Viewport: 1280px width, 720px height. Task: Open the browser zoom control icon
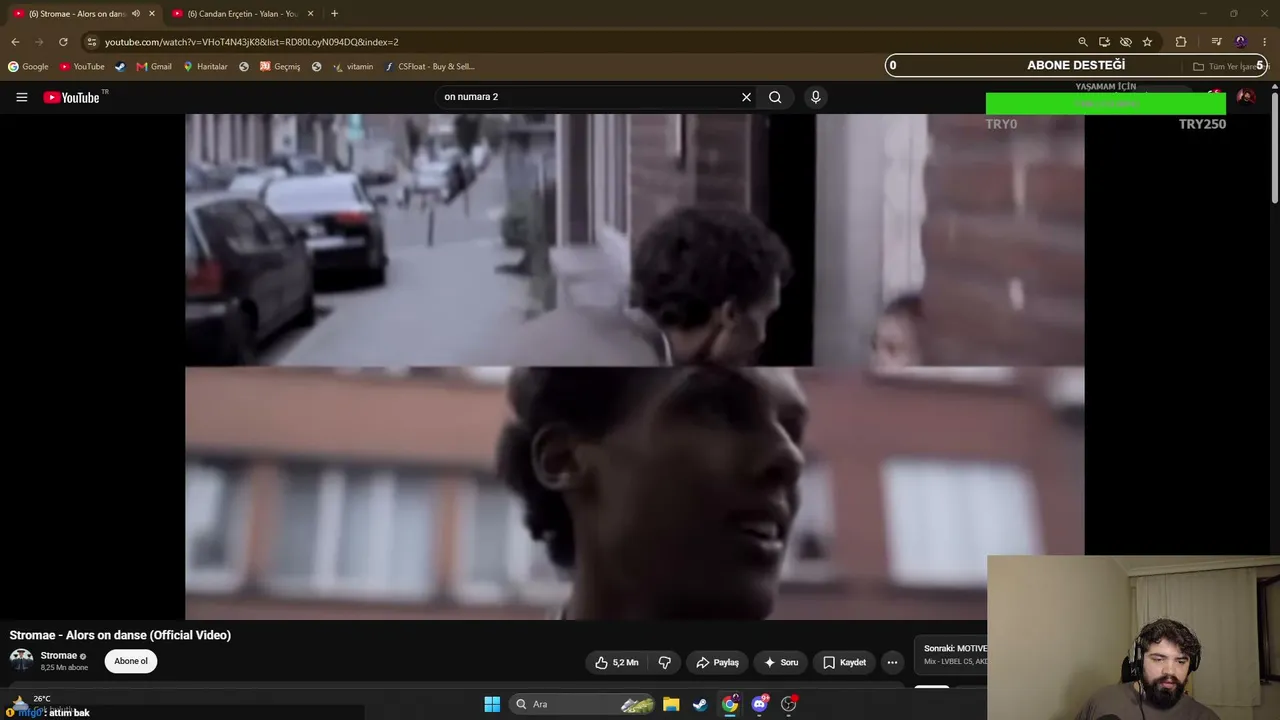click(1082, 42)
